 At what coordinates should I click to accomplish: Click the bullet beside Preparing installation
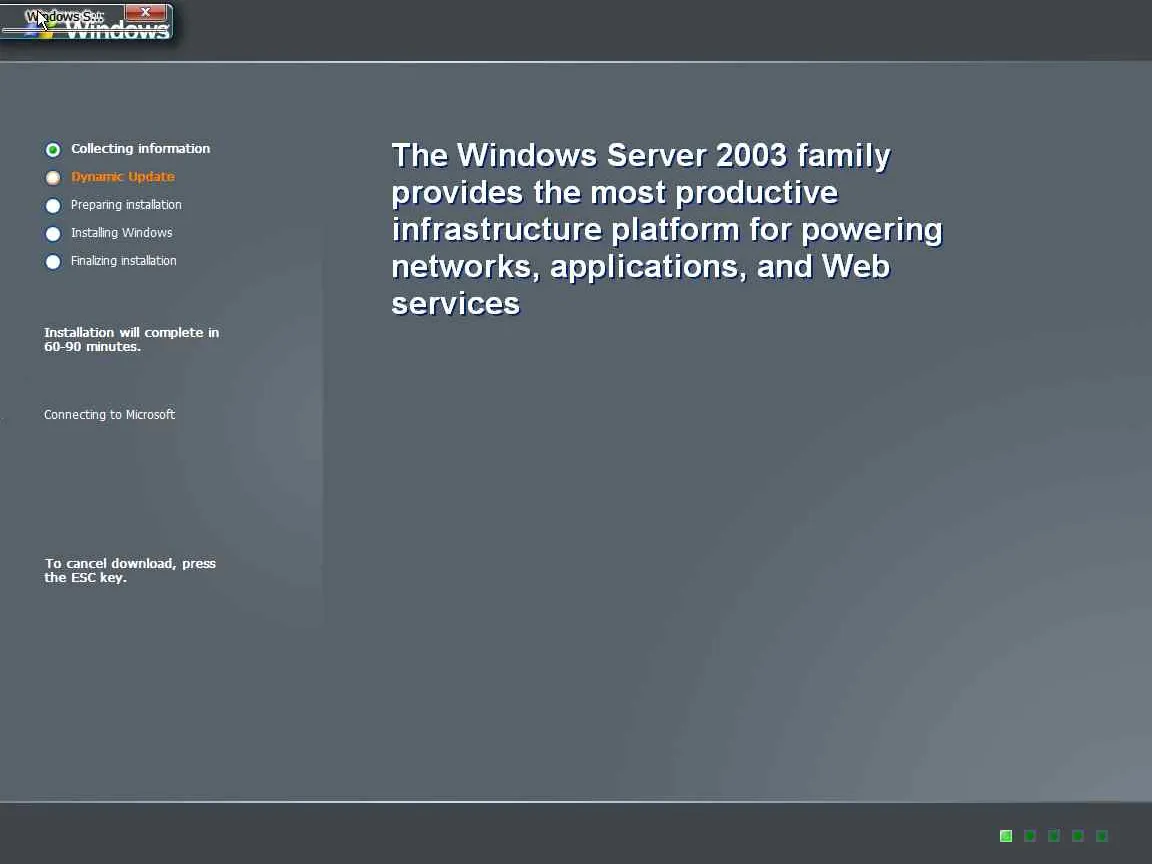pyautogui.click(x=53, y=206)
